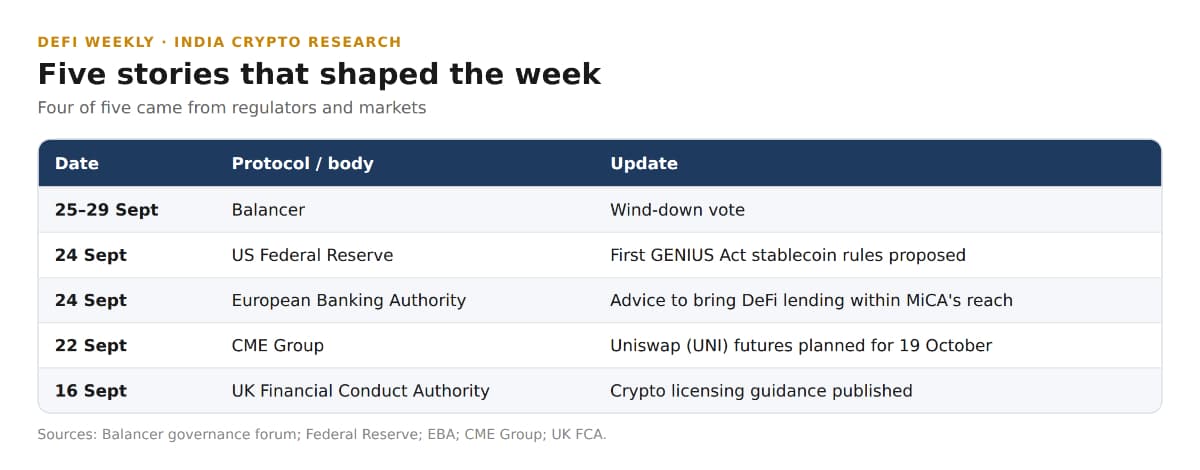Image resolution: width=1200 pixels, height=470 pixels.
Task: Select the 25–29 Sept date cell
Action: tap(106, 210)
